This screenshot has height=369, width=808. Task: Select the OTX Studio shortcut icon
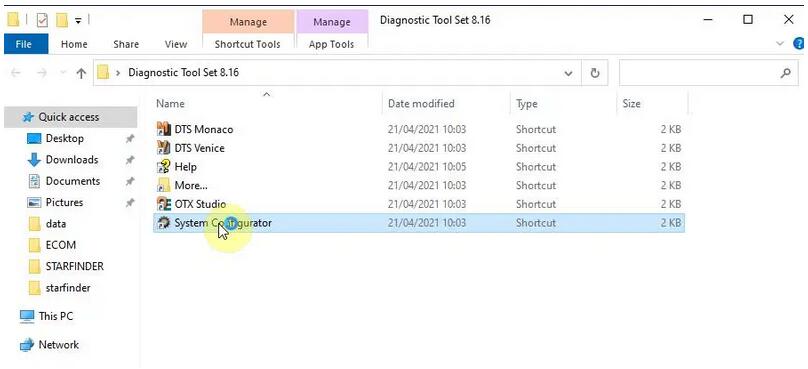point(163,204)
